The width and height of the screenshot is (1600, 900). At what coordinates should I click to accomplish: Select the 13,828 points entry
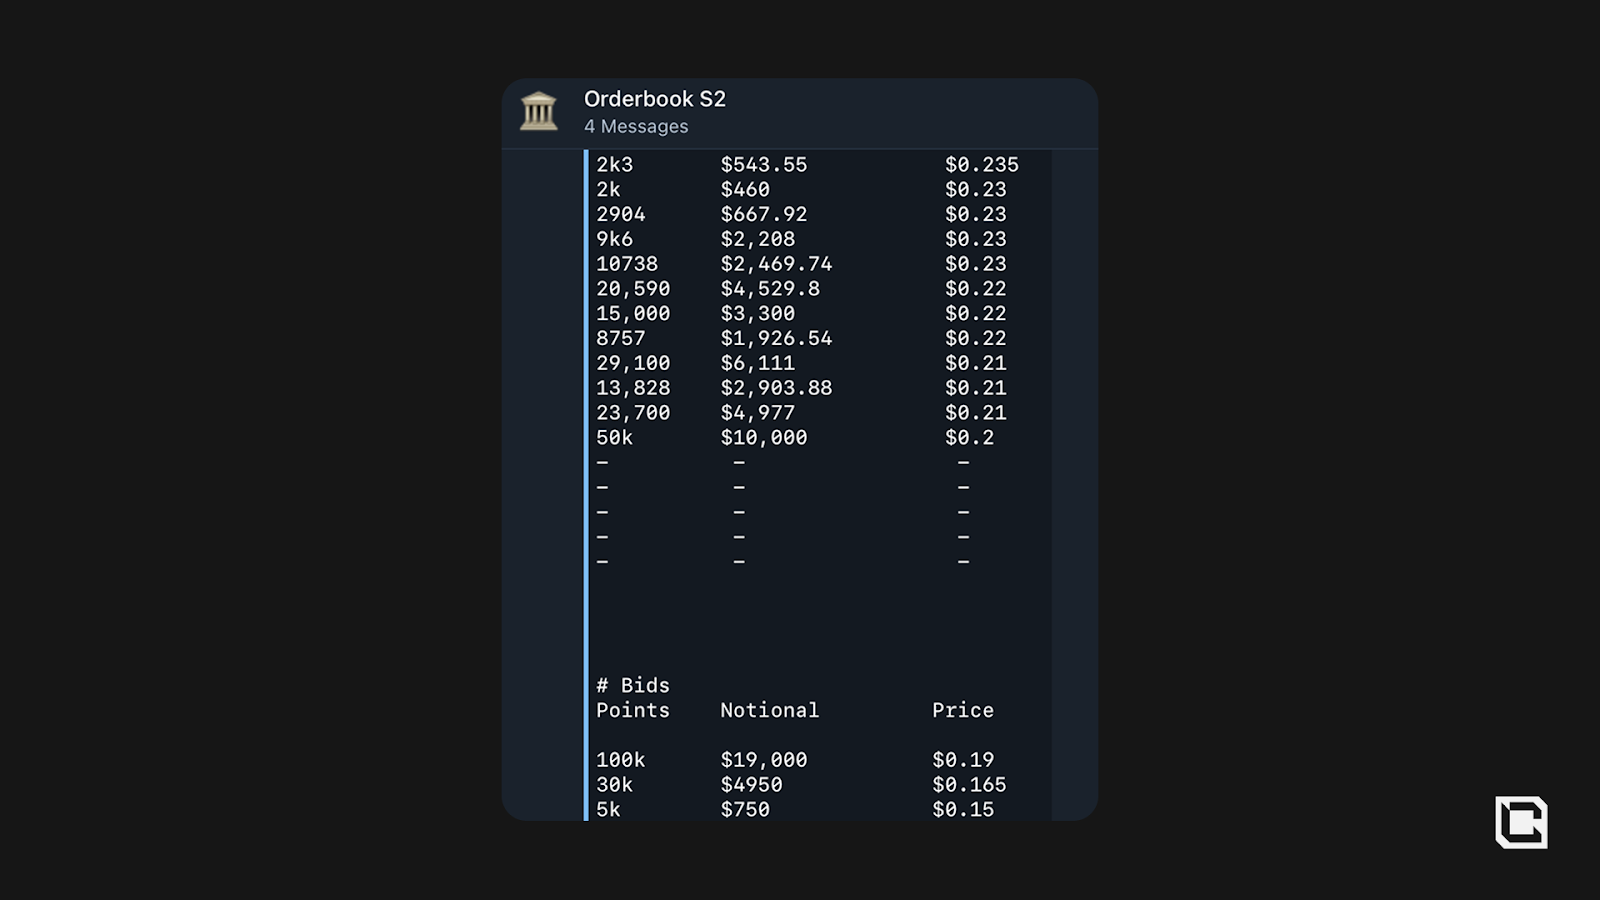pyautogui.click(x=633, y=388)
